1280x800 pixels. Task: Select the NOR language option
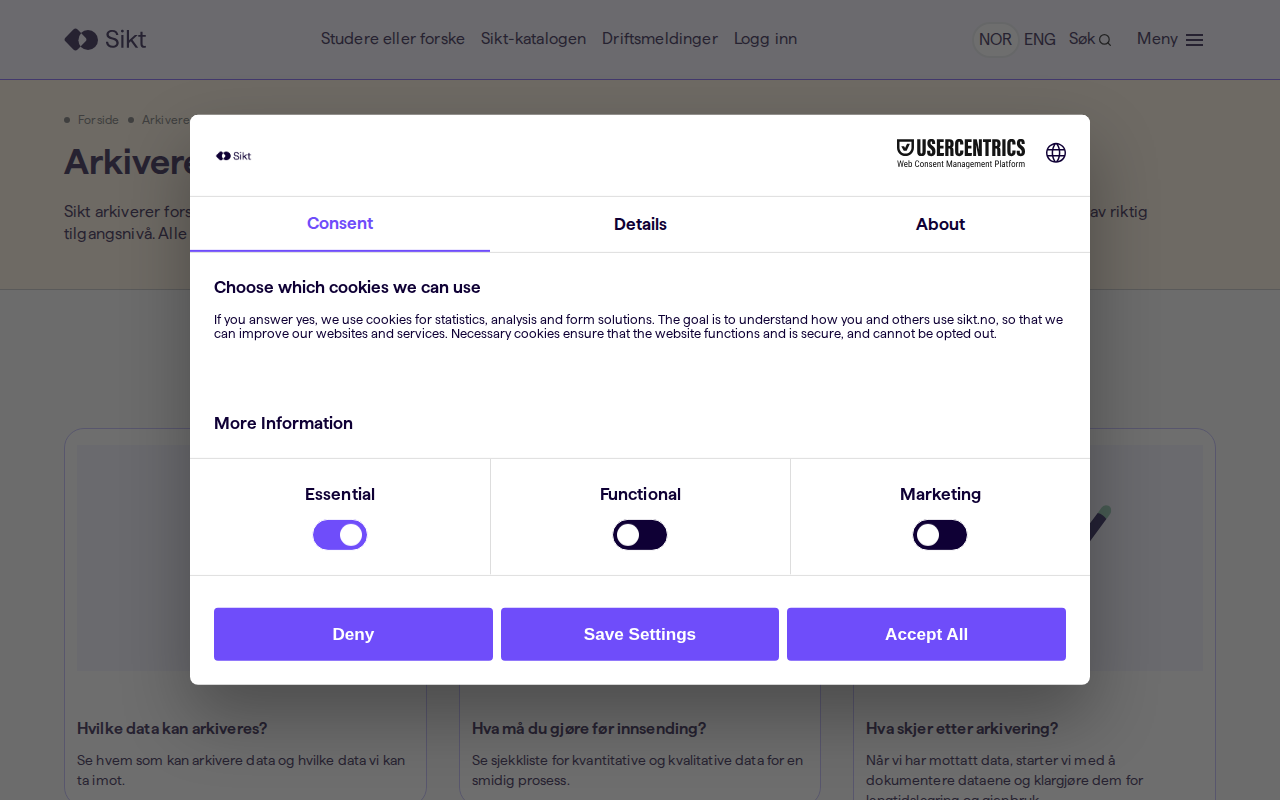[x=995, y=39]
